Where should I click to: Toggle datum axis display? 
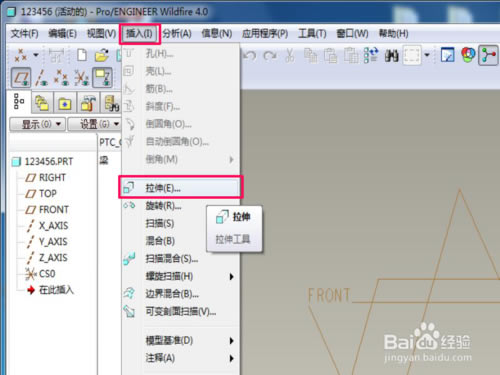pos(42,78)
